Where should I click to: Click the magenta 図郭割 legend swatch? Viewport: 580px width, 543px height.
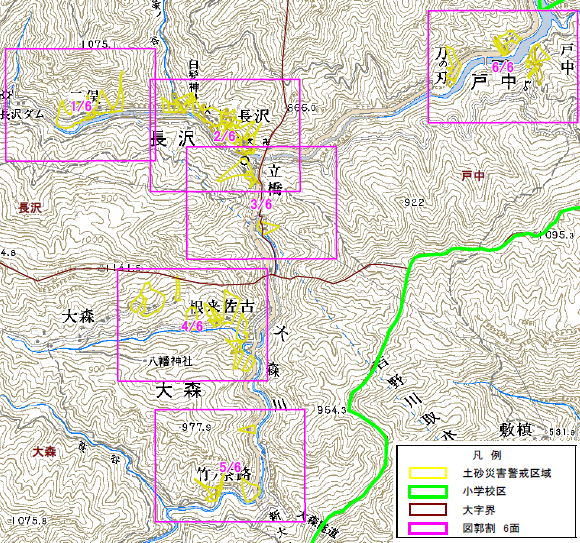pos(428,528)
